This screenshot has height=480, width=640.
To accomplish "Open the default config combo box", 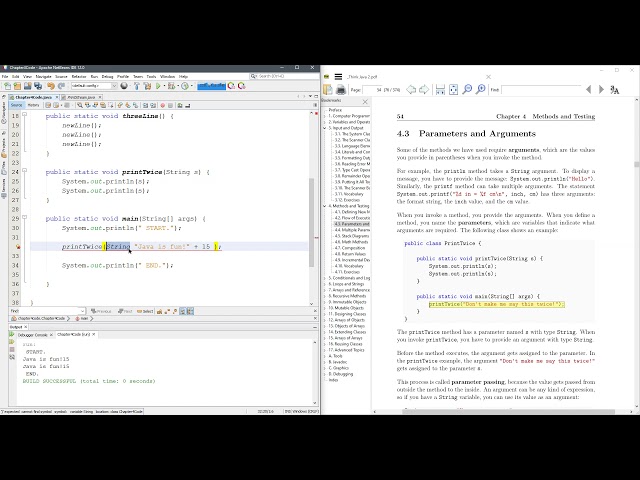I will coord(94,86).
